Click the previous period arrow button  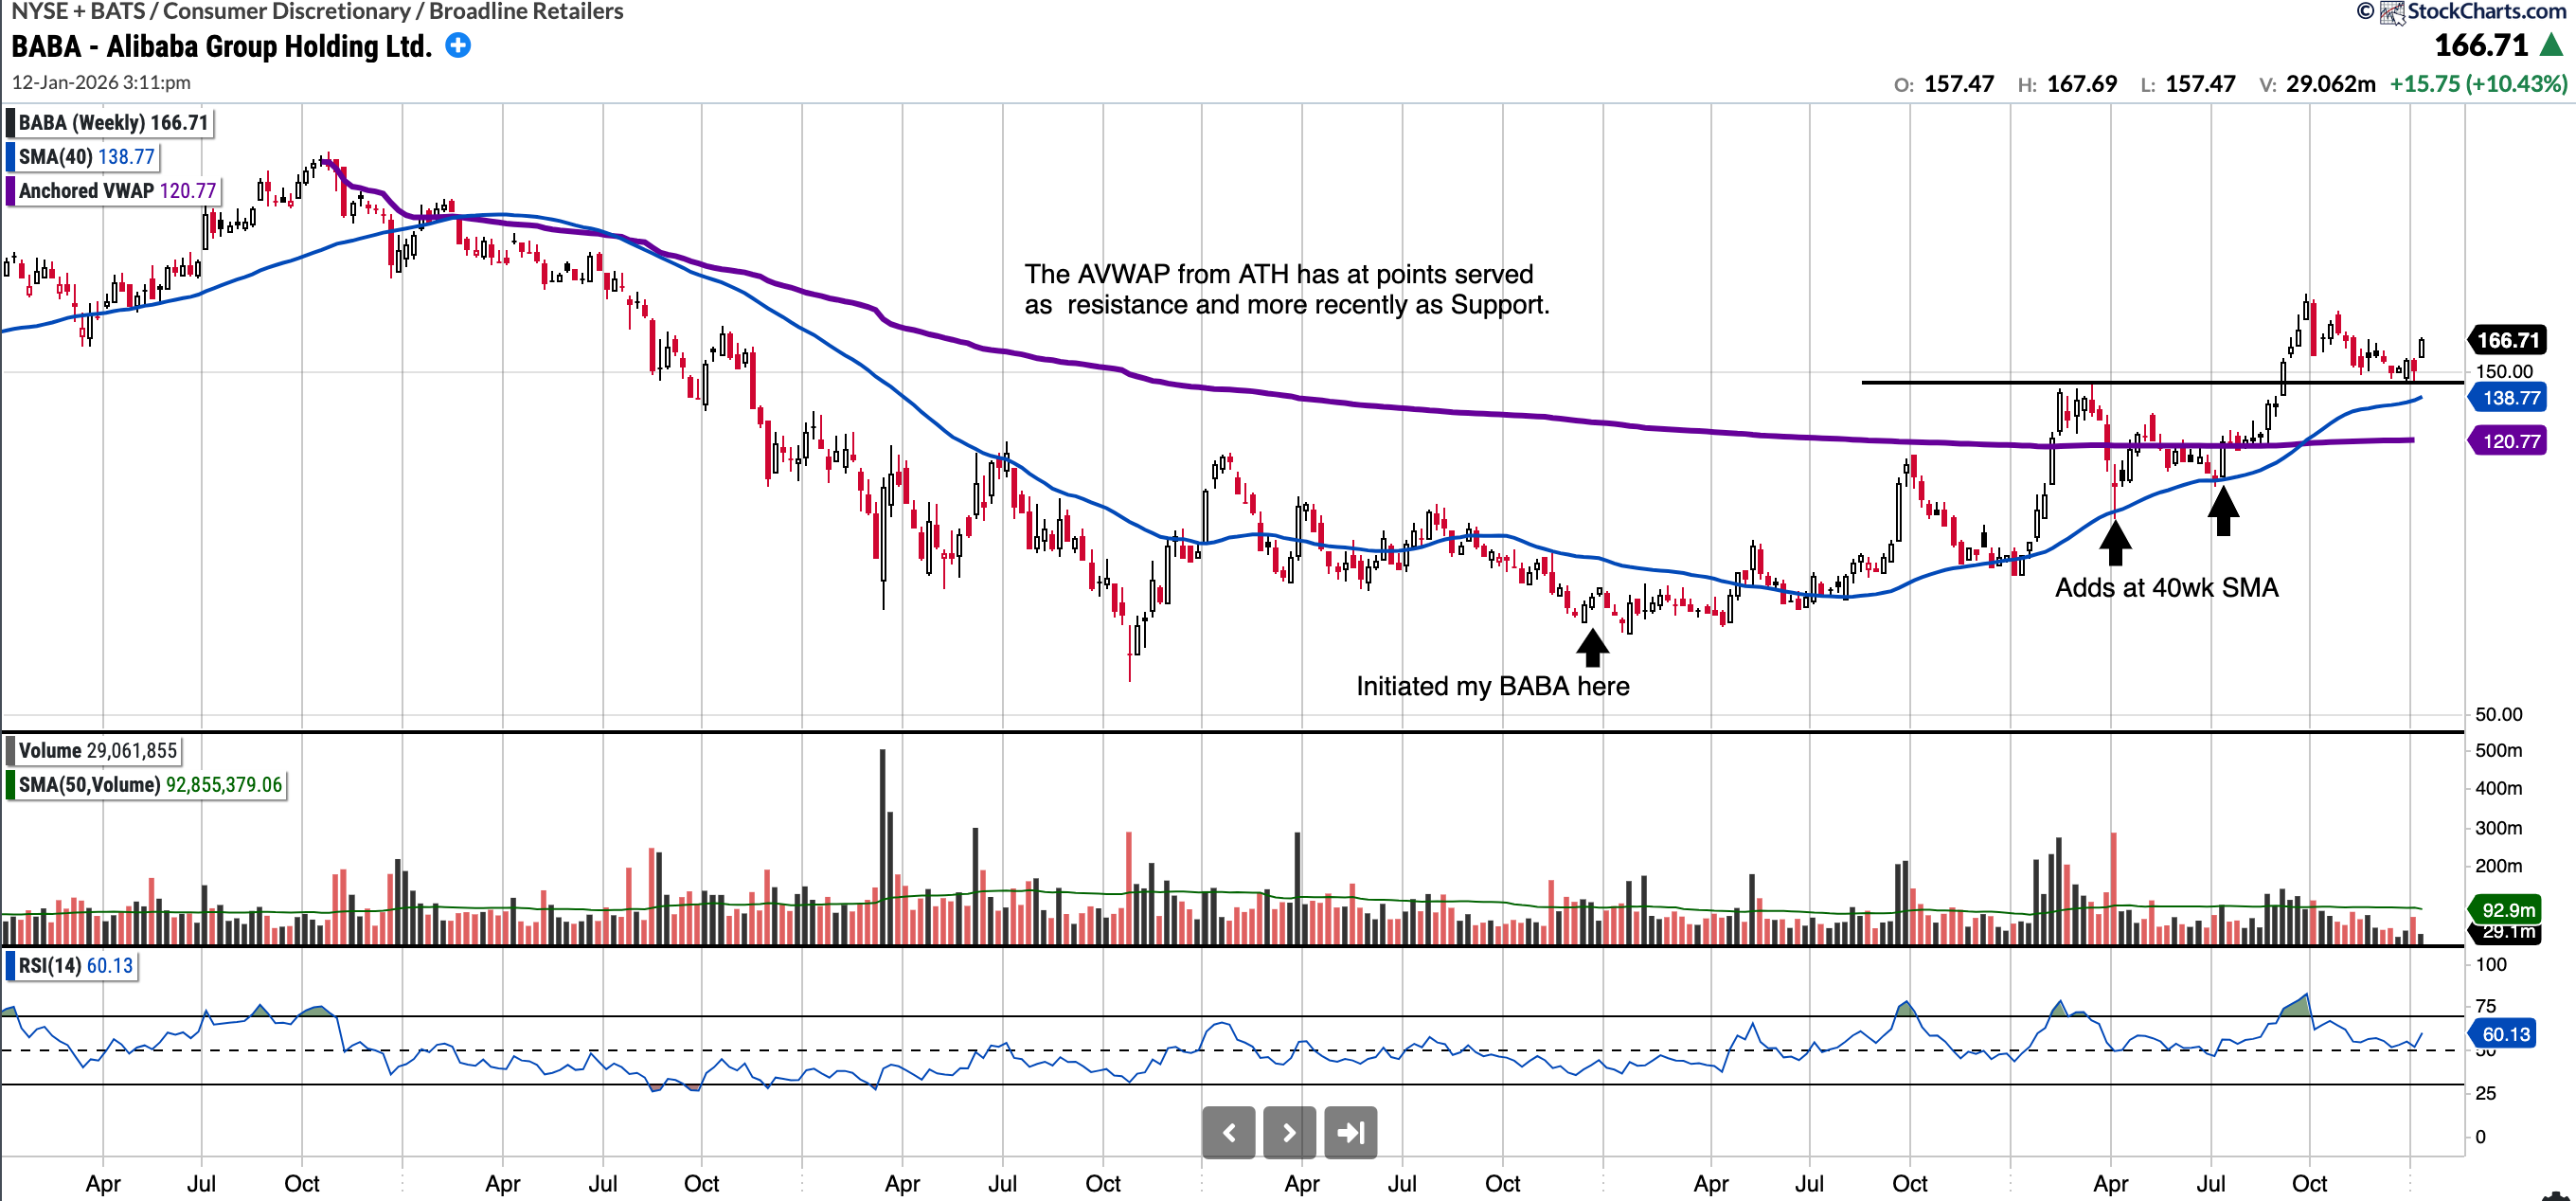(x=1228, y=1132)
